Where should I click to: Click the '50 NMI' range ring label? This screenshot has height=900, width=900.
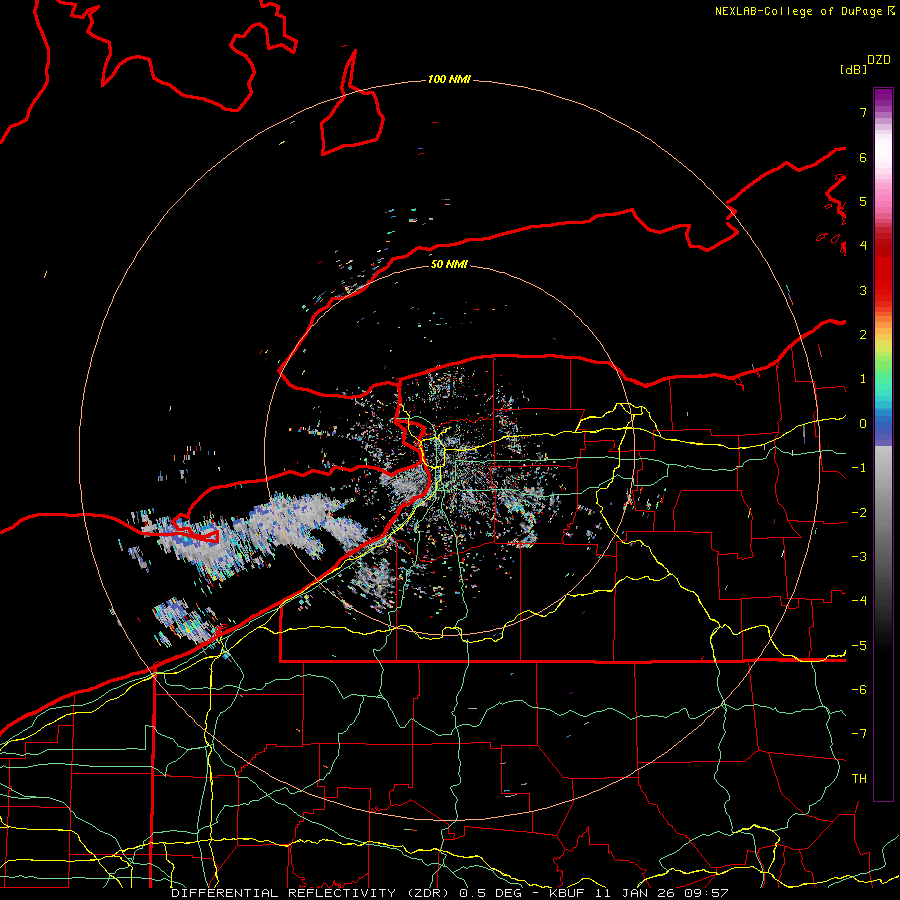click(449, 264)
